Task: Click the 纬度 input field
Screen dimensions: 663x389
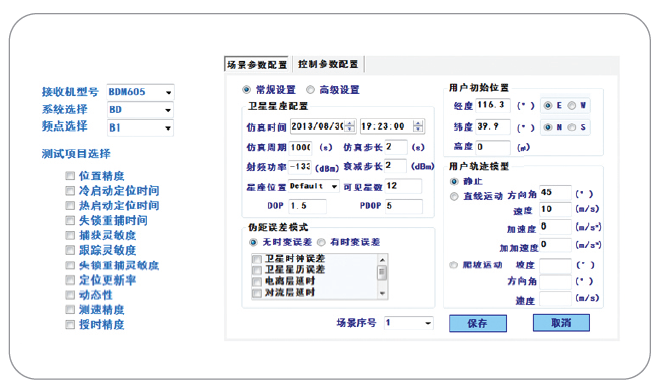Action: click(493, 127)
